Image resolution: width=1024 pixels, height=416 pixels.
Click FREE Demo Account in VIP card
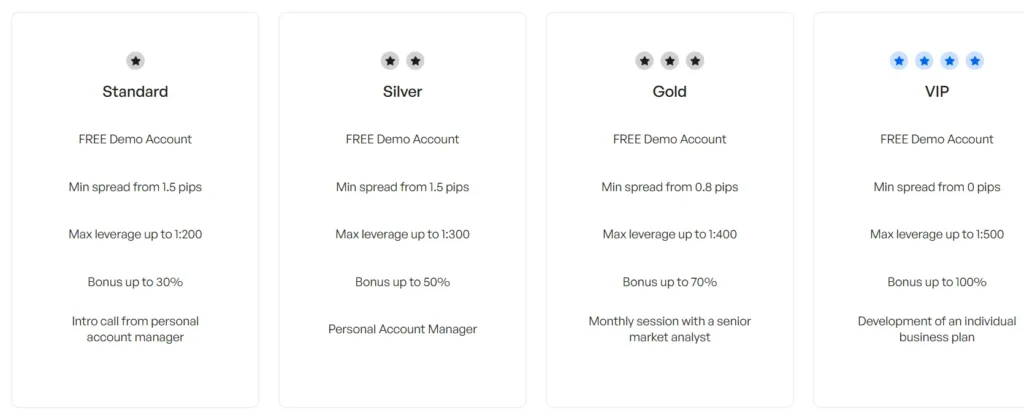pyautogui.click(x=937, y=139)
